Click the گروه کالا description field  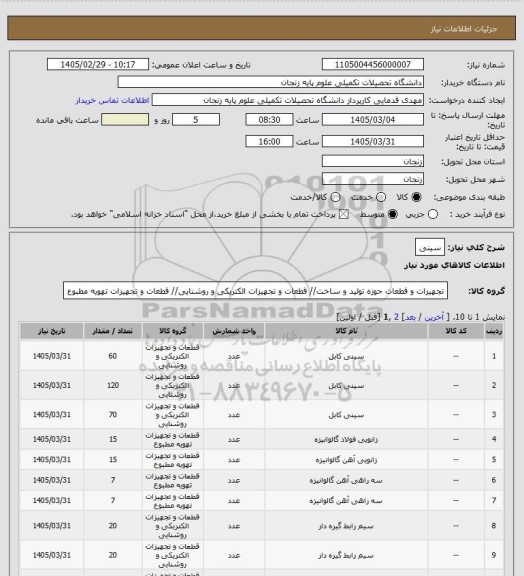(x=255, y=291)
